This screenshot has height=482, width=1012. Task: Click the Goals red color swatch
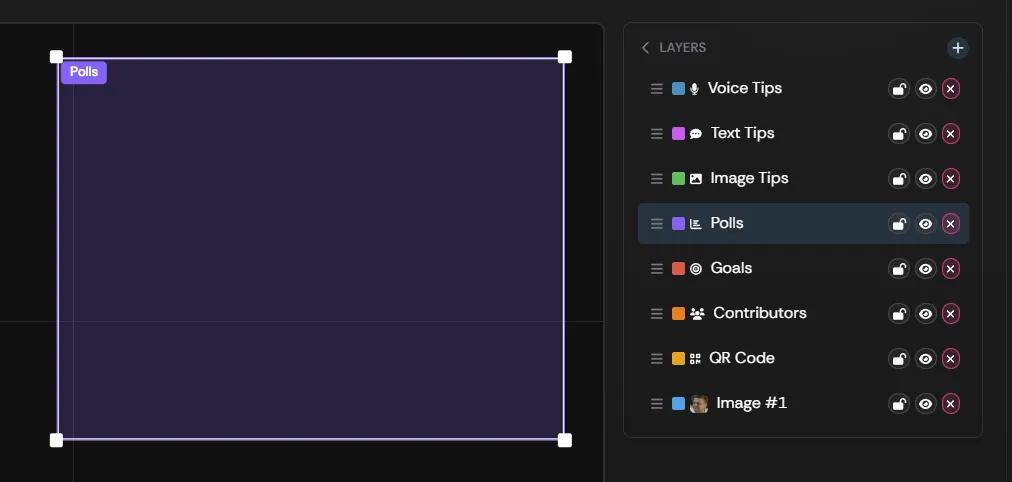[x=678, y=268]
